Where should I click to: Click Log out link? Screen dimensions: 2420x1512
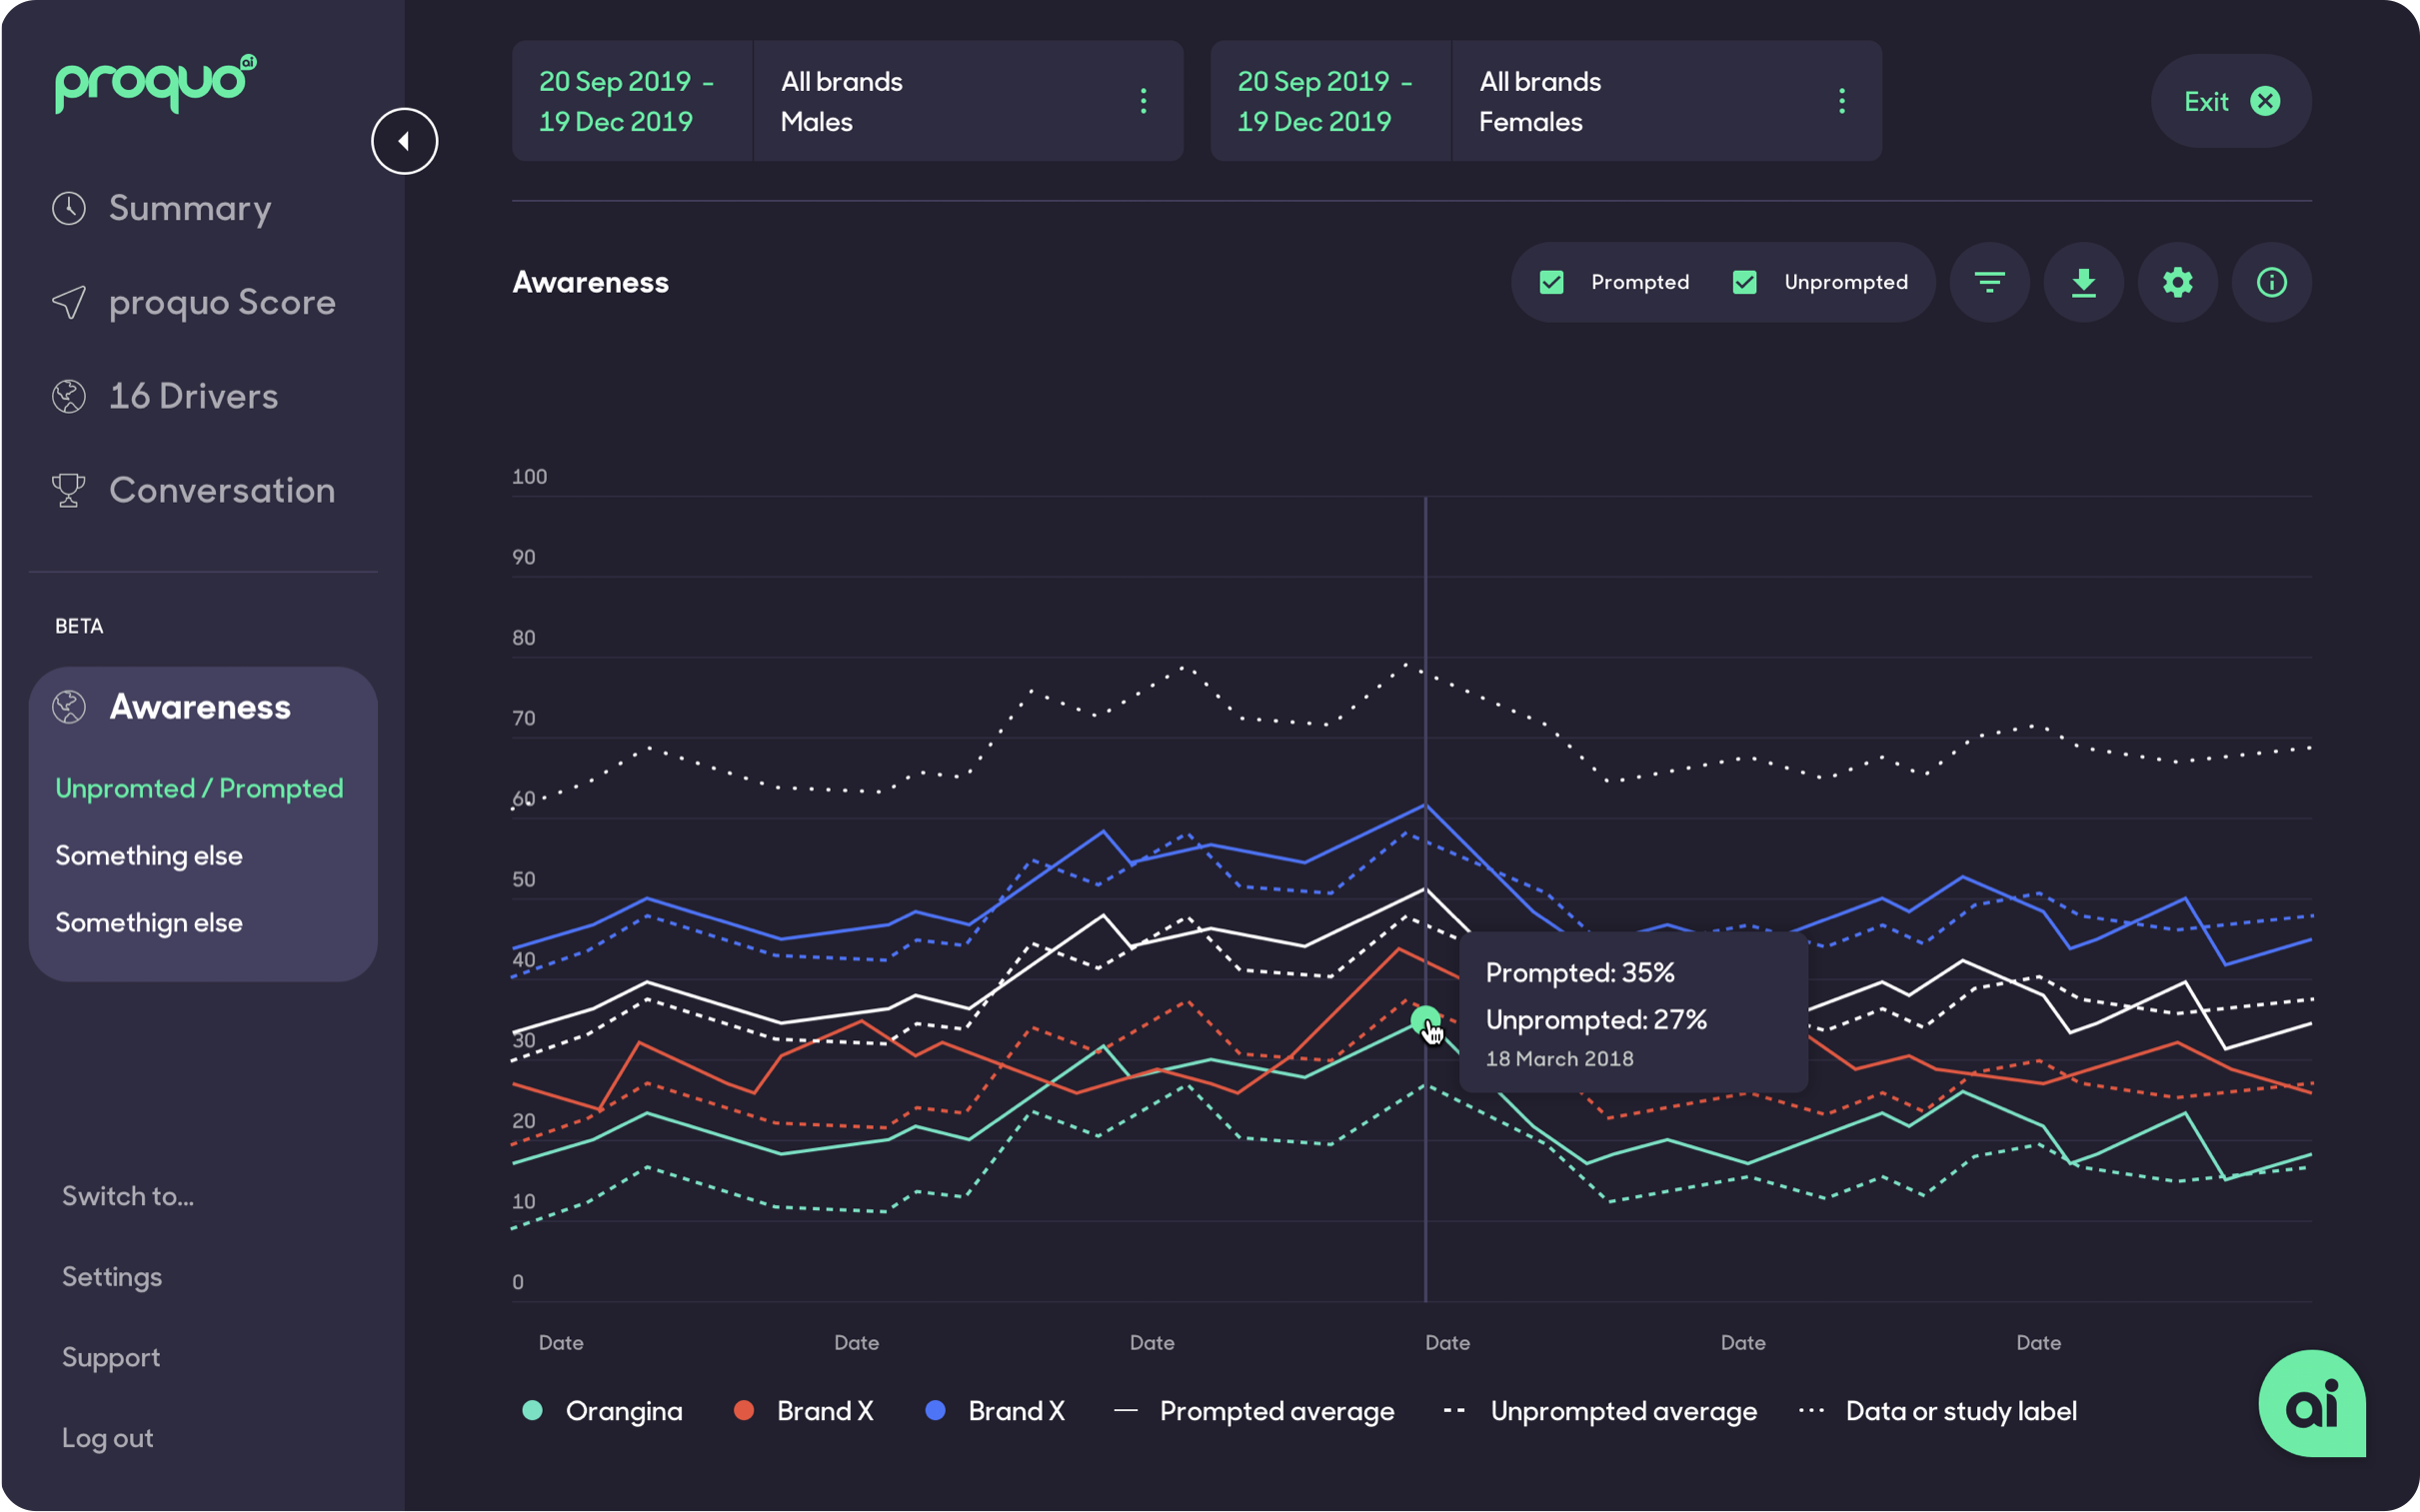point(107,1438)
